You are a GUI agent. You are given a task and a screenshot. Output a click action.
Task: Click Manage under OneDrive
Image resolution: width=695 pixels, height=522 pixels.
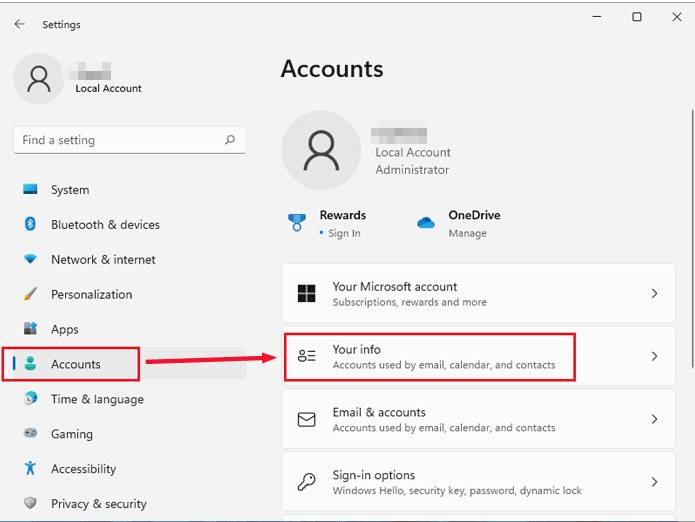pyautogui.click(x=467, y=233)
